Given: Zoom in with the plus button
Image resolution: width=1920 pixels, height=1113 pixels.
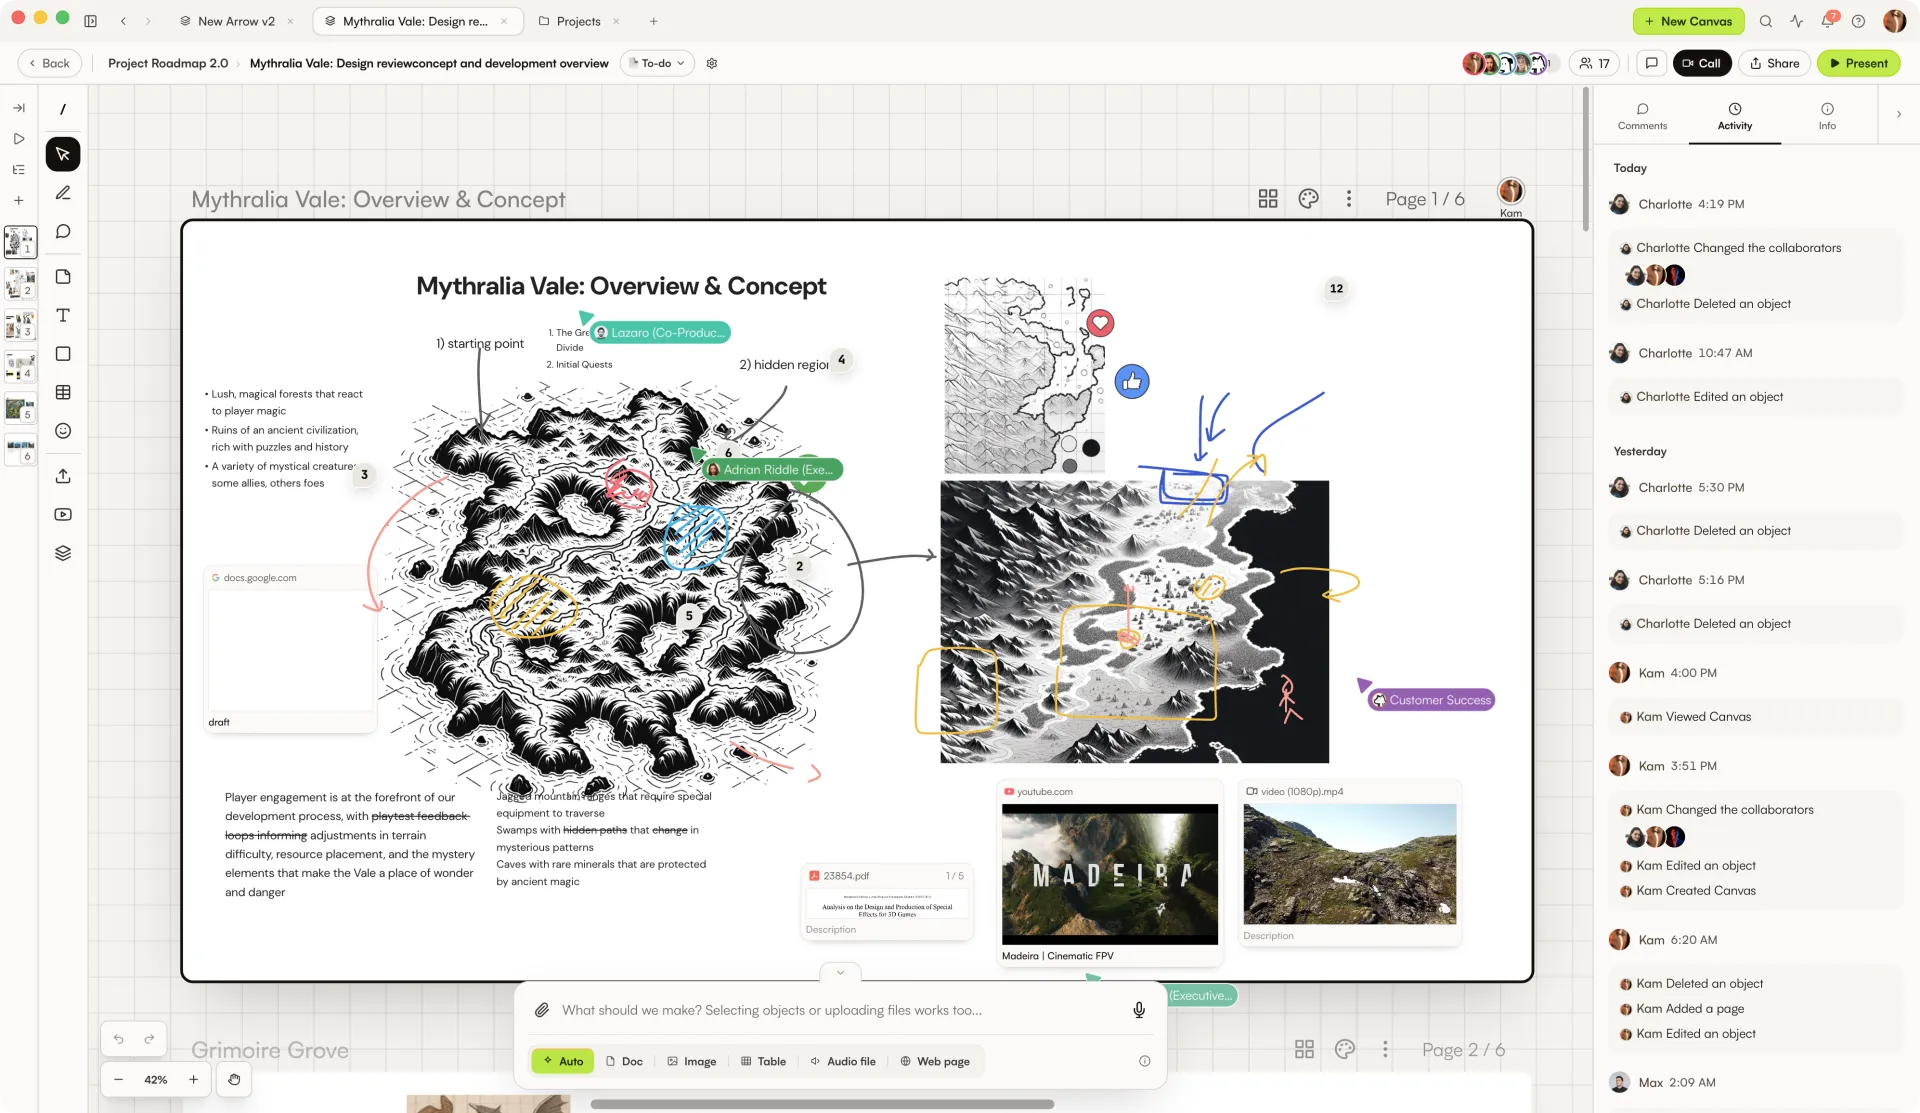Looking at the screenshot, I should coord(193,1079).
